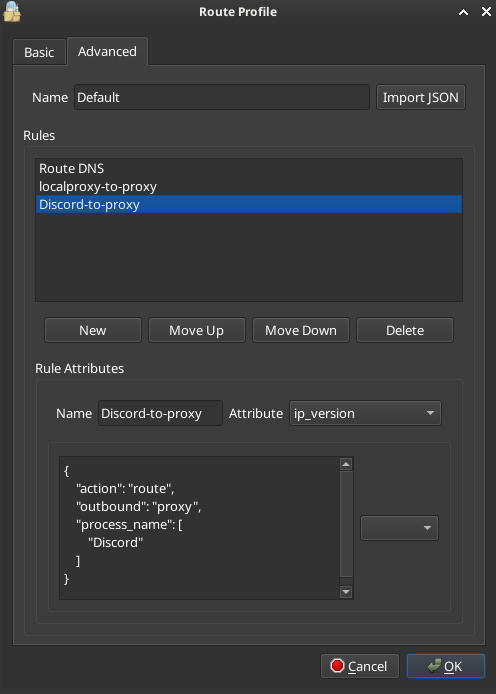The width and height of the screenshot is (496, 694).
Task: Click the app icon in title bar
Action: [12, 12]
